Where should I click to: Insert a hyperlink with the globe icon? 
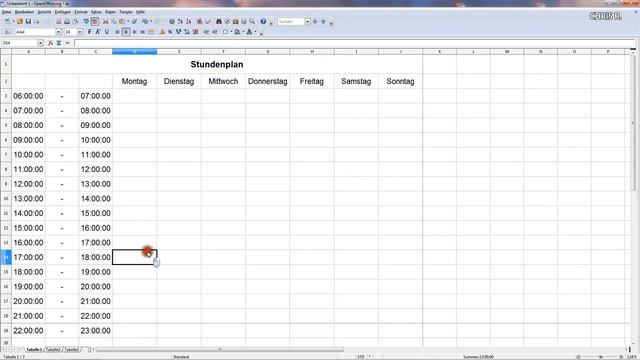click(x=172, y=21)
